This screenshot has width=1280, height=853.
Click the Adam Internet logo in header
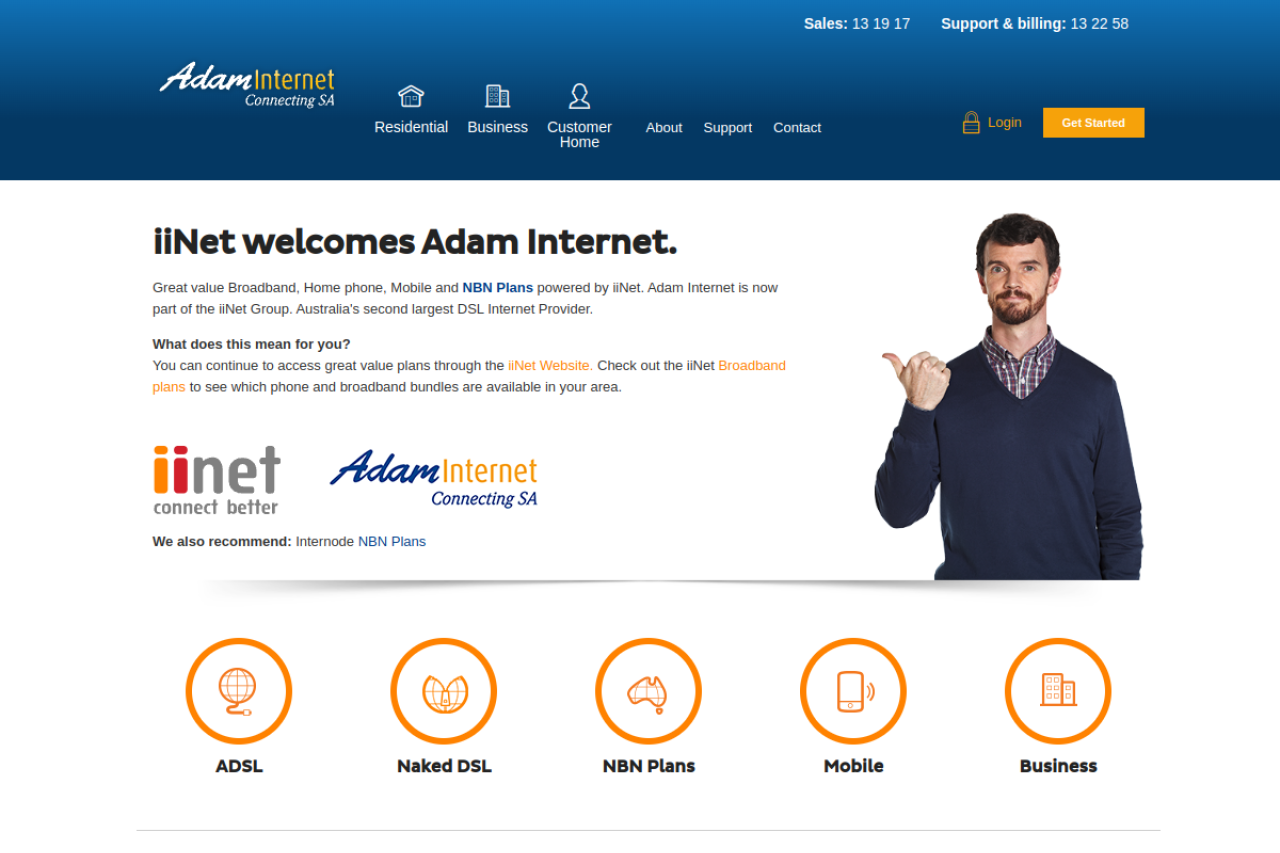pyautogui.click(x=247, y=84)
